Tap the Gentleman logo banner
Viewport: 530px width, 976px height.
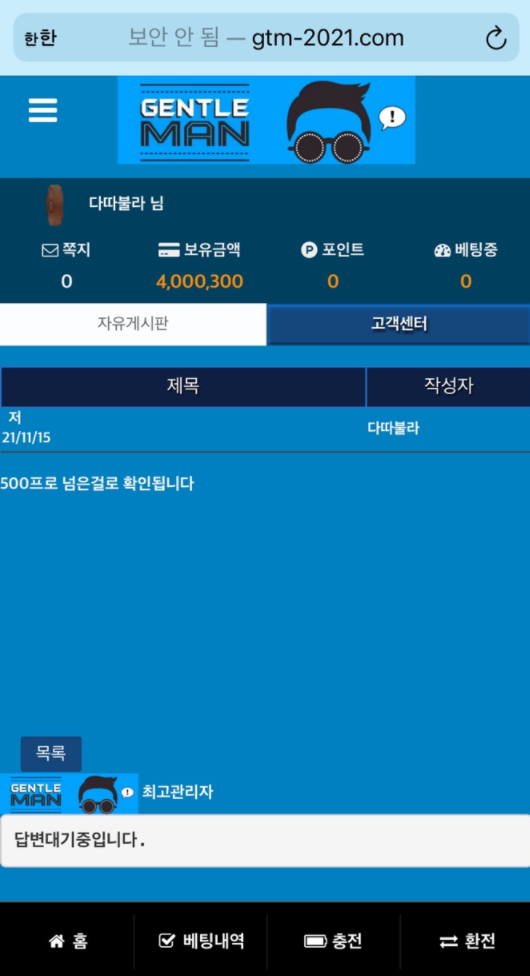pyautogui.click(x=266, y=120)
